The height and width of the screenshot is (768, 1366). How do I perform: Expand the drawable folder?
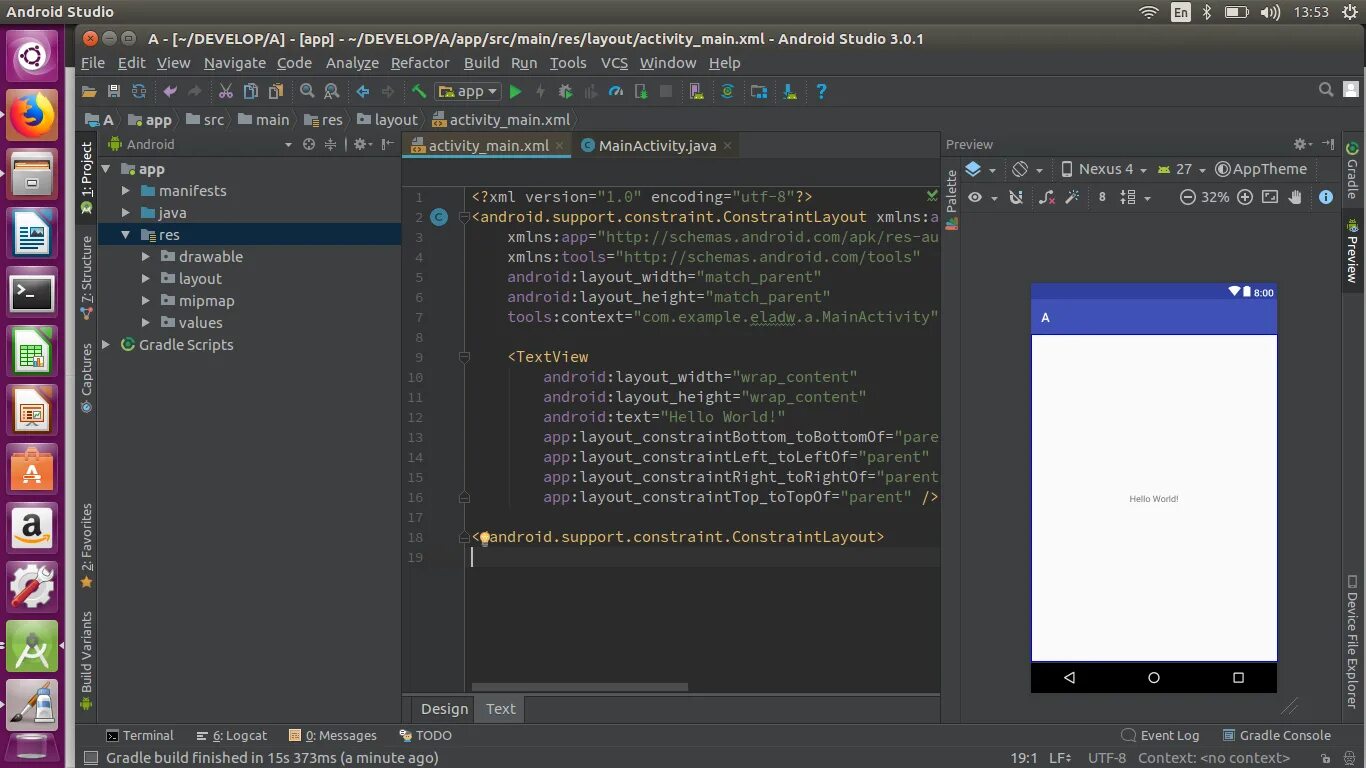[146, 257]
